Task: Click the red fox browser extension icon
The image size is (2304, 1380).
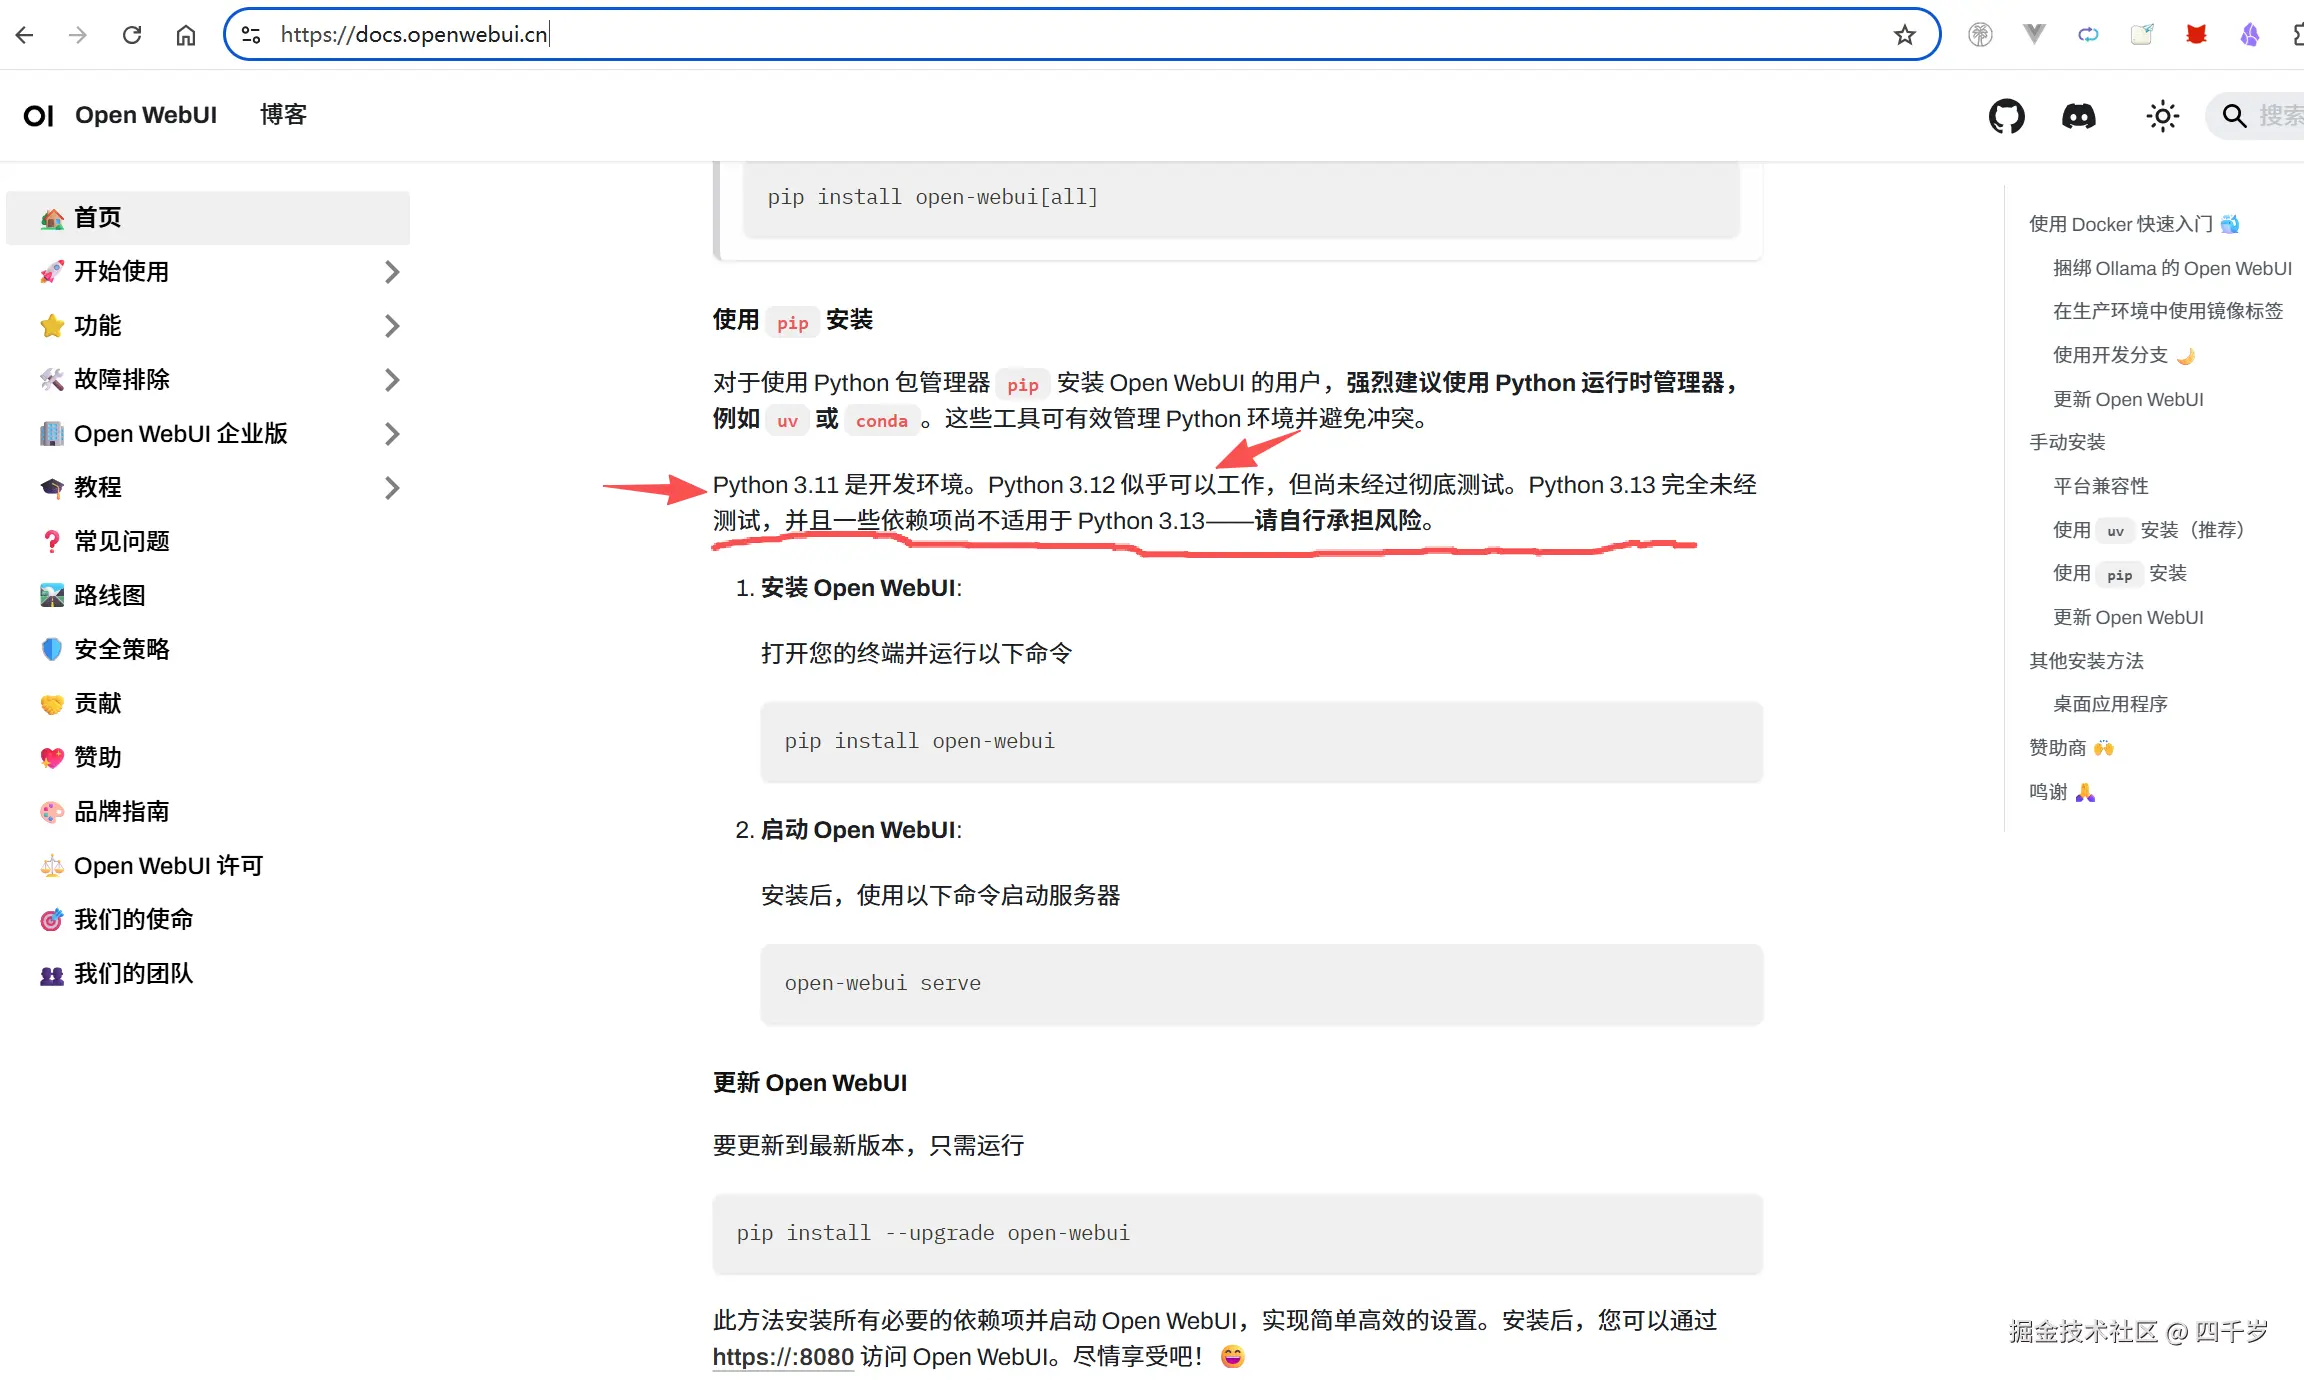Action: click(x=2196, y=33)
